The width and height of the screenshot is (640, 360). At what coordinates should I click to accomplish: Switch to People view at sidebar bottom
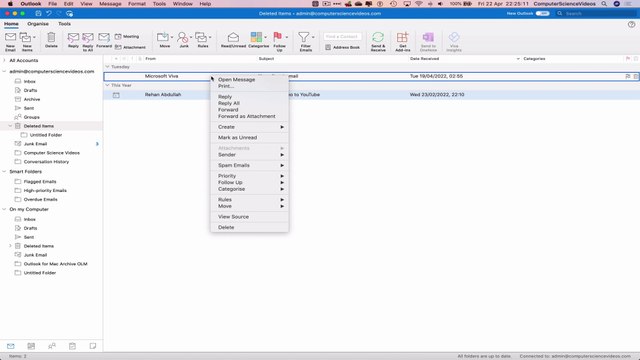52,346
